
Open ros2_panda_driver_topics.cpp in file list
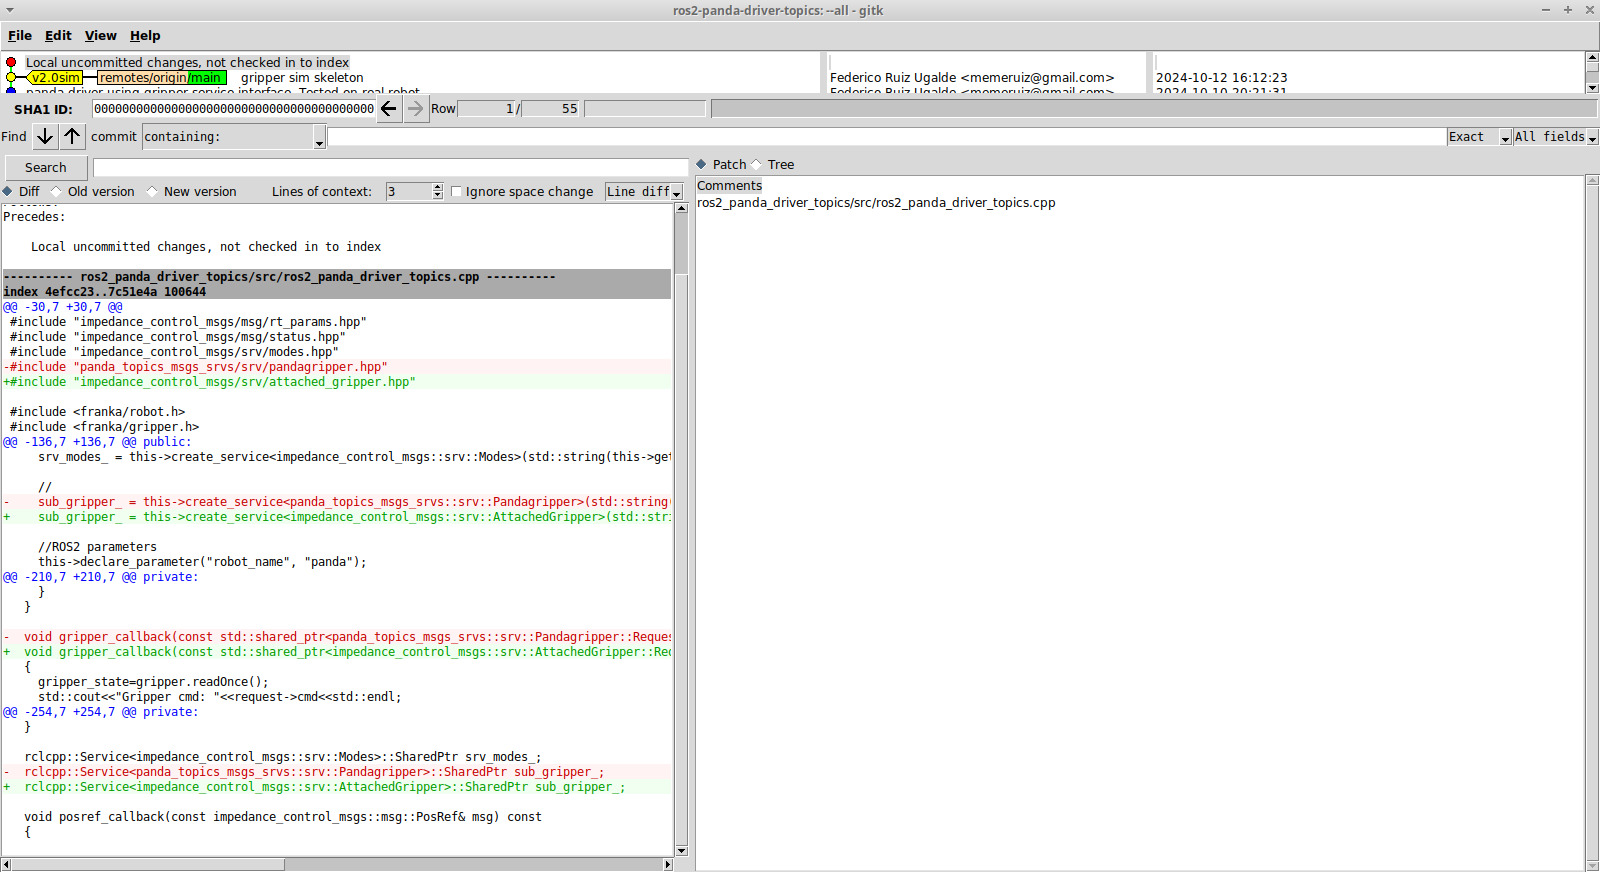pyautogui.click(x=876, y=203)
